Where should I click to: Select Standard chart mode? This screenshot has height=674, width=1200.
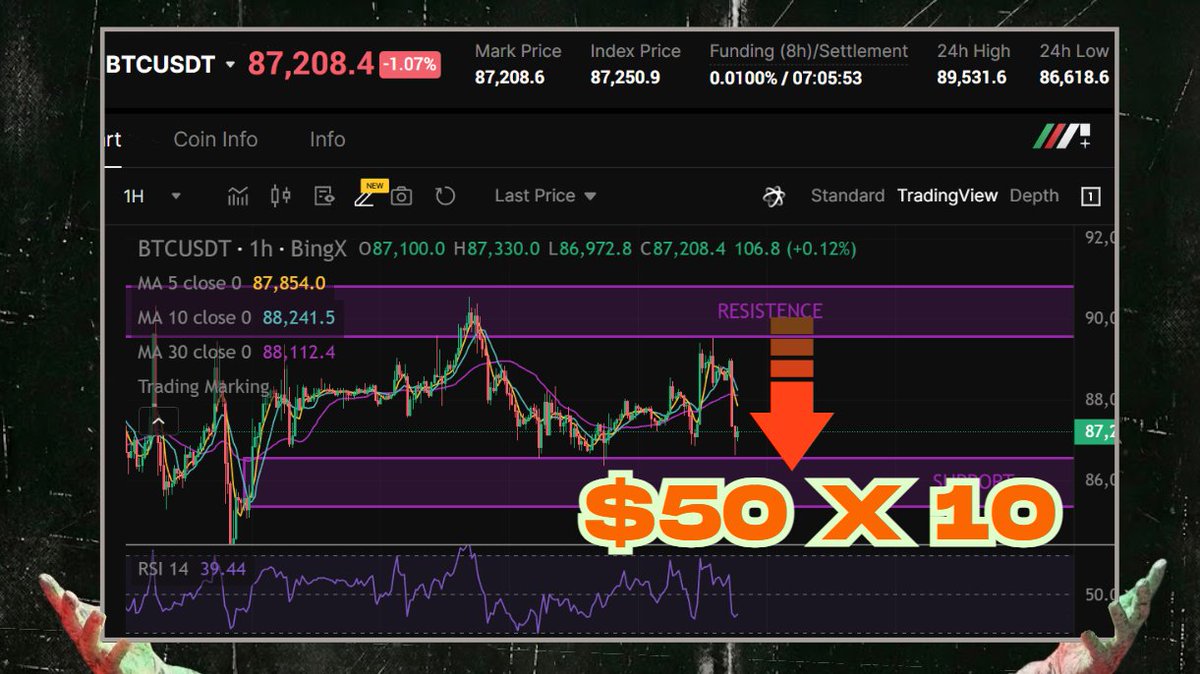point(847,196)
